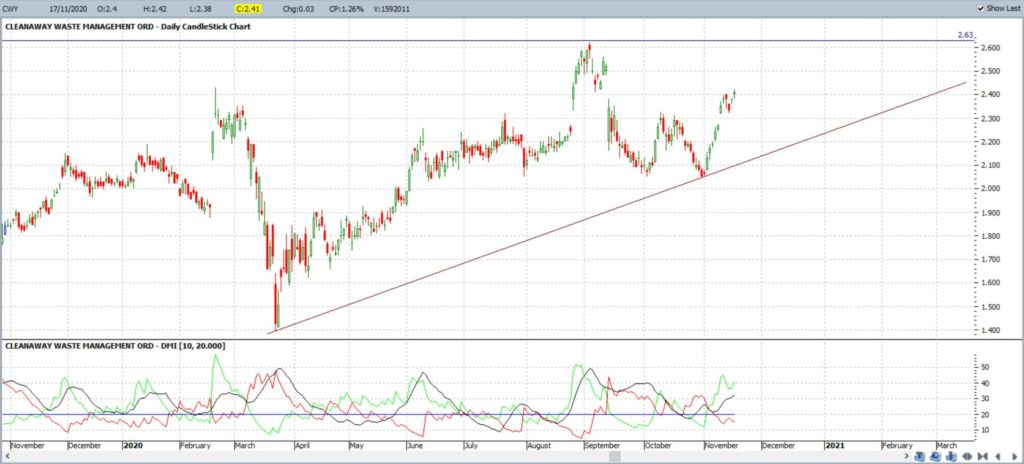This screenshot has width=1024, height=464.
Task: Click the blue 'T' chart toolbar icon
Action: tap(920, 456)
